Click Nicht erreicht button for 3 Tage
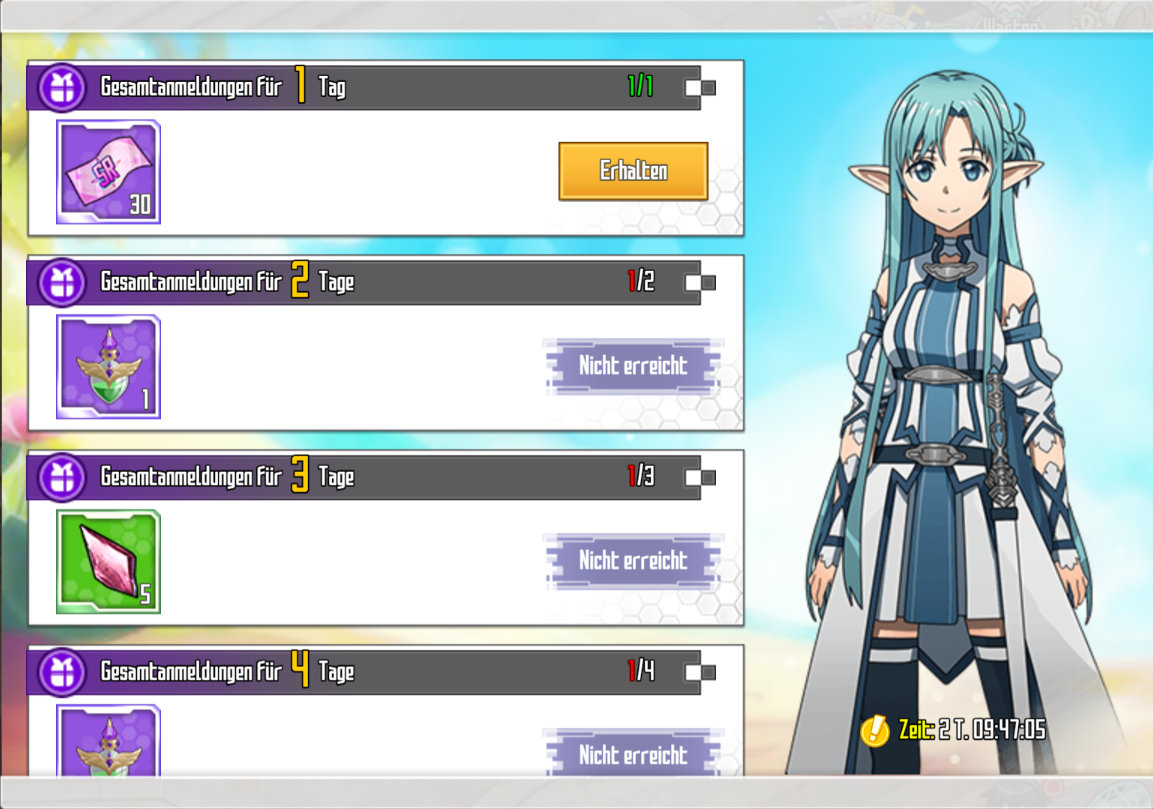Screen dimensions: 1153x809 point(633,560)
